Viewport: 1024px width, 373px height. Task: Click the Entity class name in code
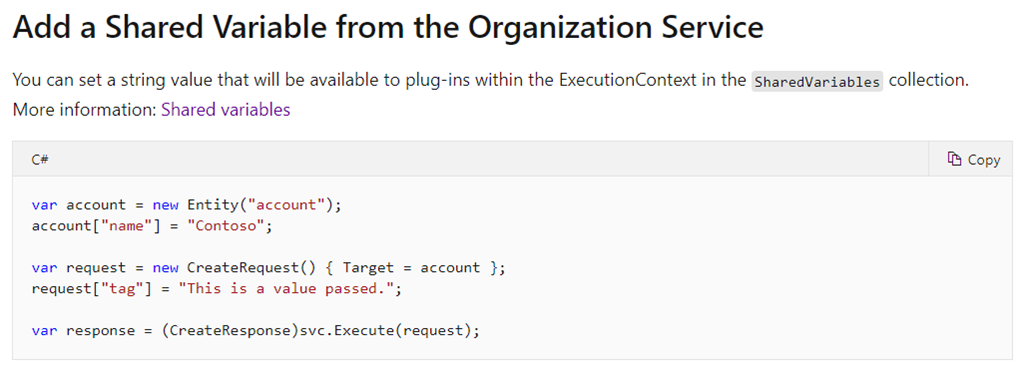tap(212, 205)
